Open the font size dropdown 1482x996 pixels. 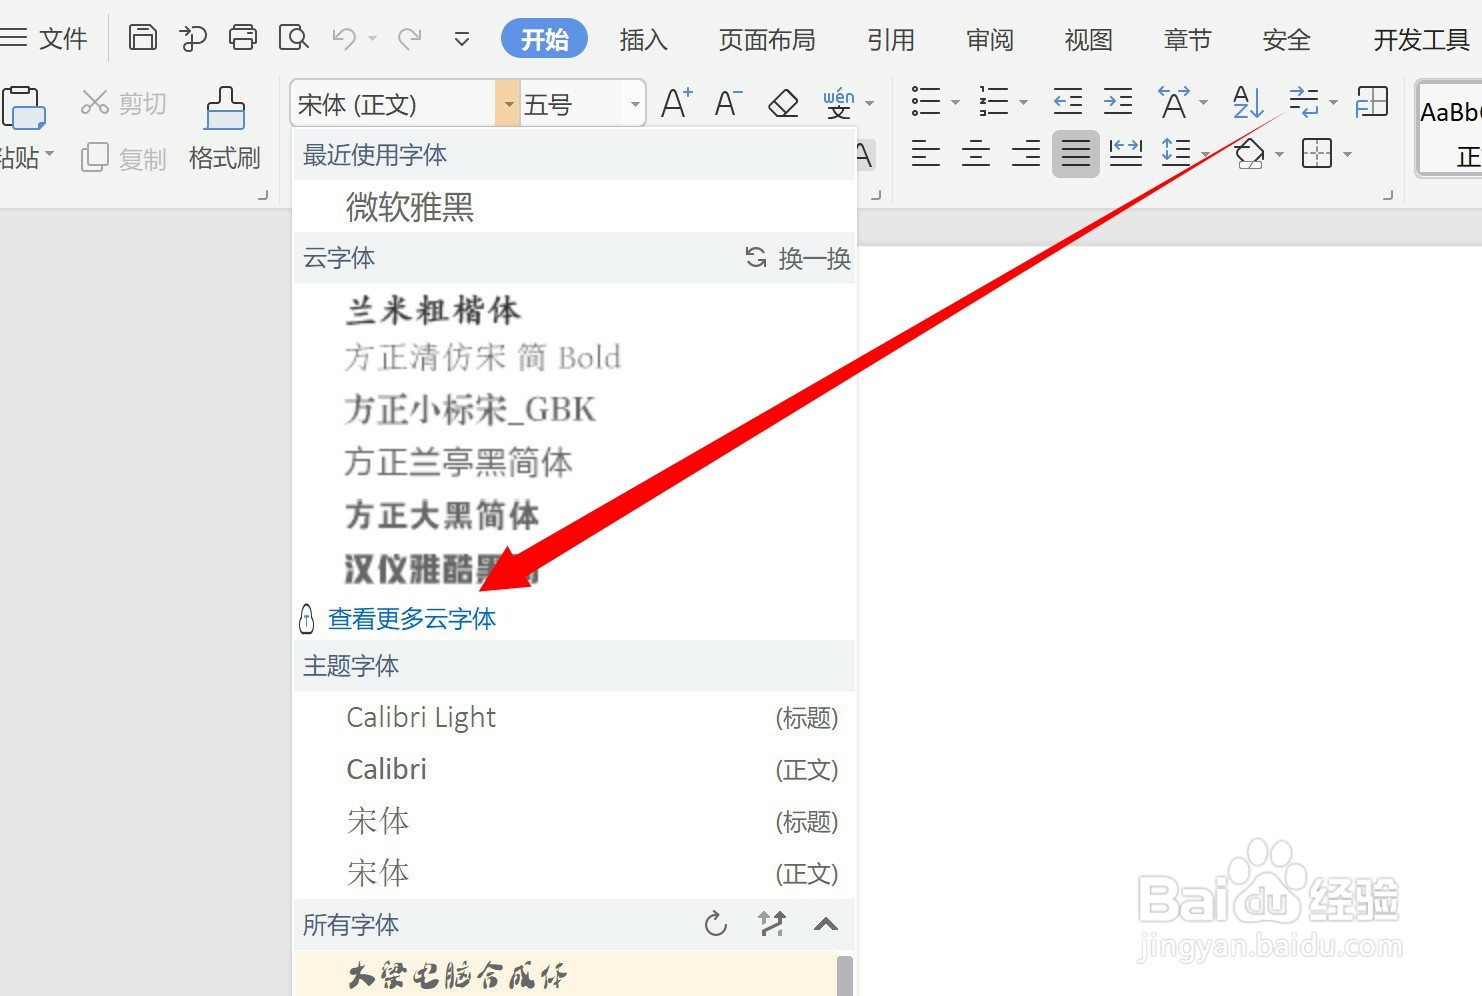634,103
